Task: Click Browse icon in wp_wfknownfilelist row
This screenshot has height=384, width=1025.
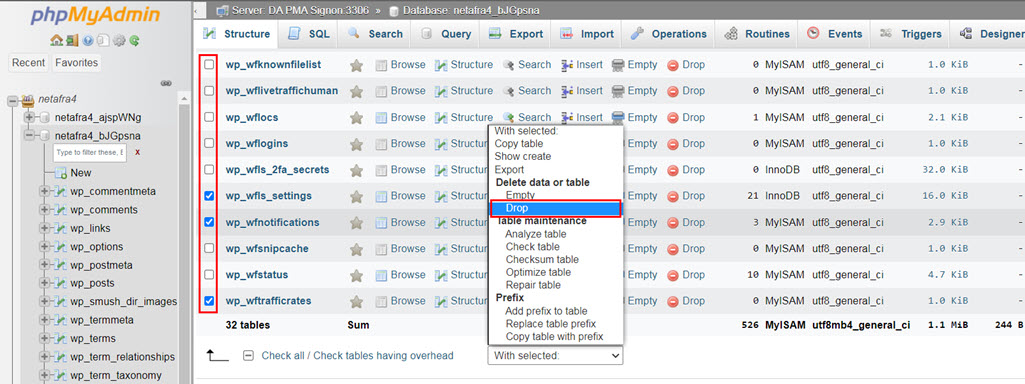Action: [381, 65]
